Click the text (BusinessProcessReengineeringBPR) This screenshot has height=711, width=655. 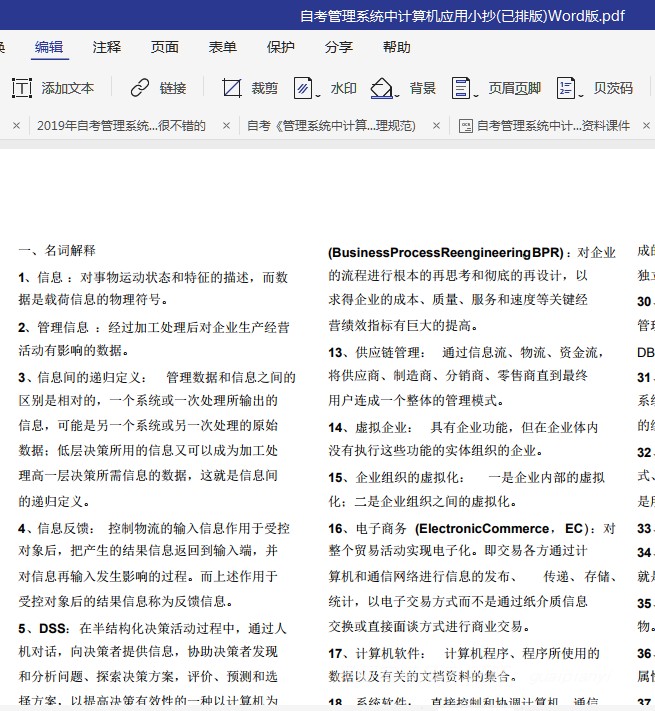click(446, 253)
